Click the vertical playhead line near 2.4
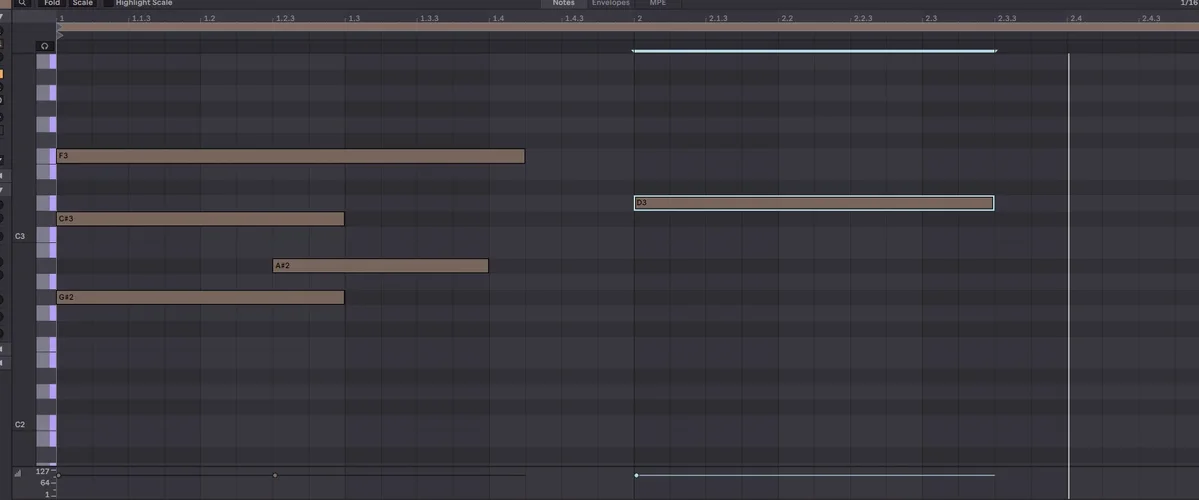Screen dimensions: 1199x500 point(1068,275)
